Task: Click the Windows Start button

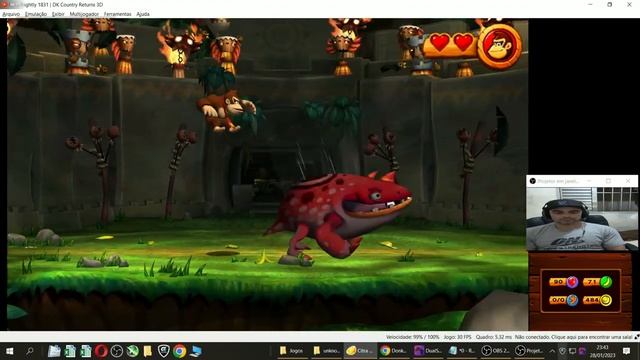Action: (9, 351)
